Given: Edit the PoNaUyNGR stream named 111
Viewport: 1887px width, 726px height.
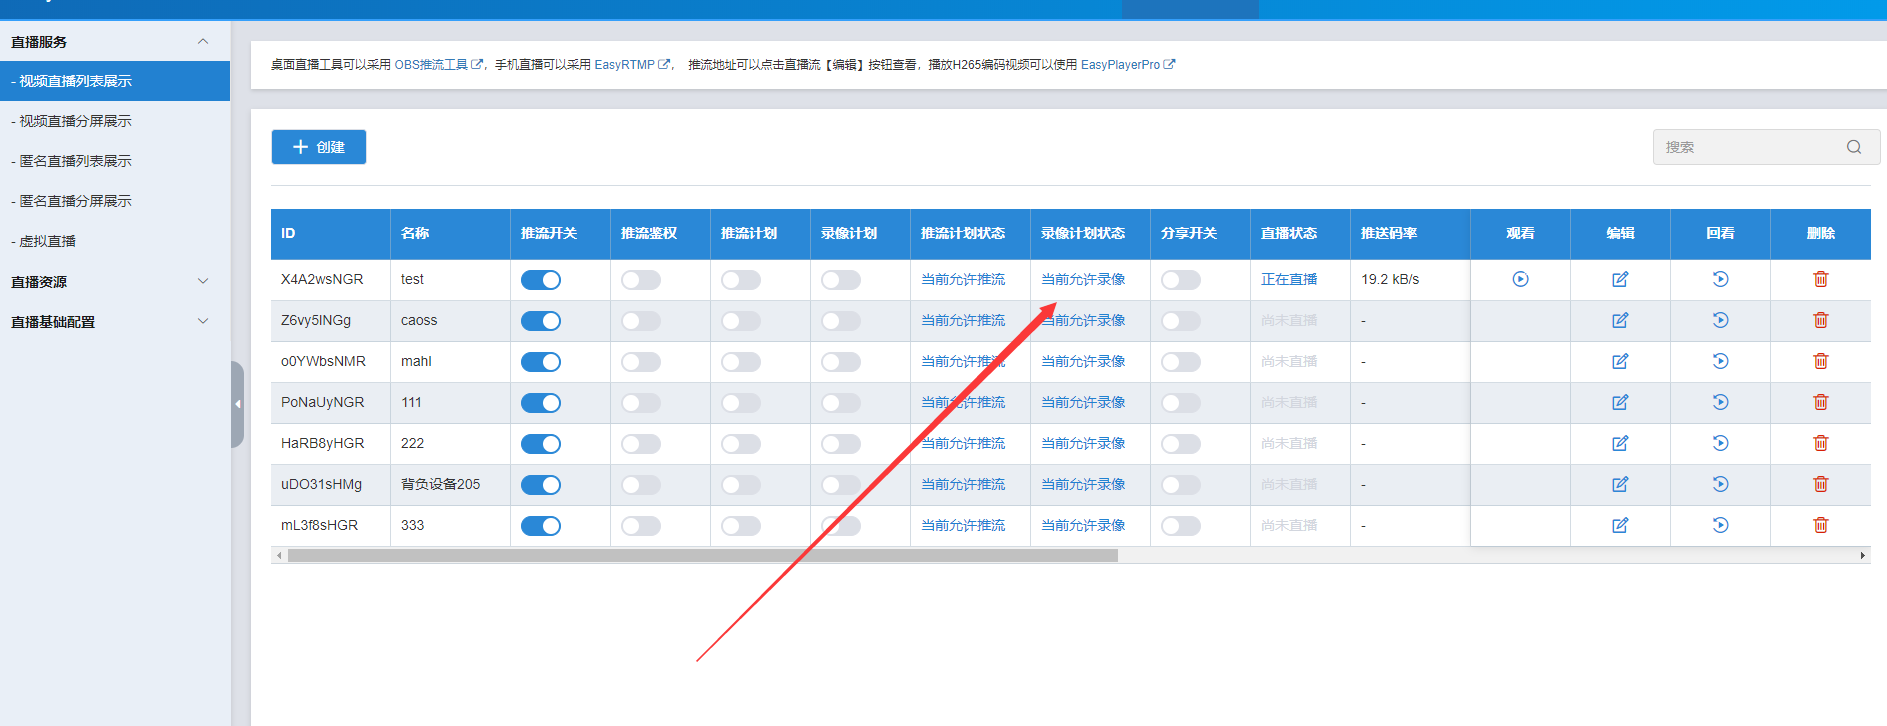Looking at the screenshot, I should (1620, 402).
